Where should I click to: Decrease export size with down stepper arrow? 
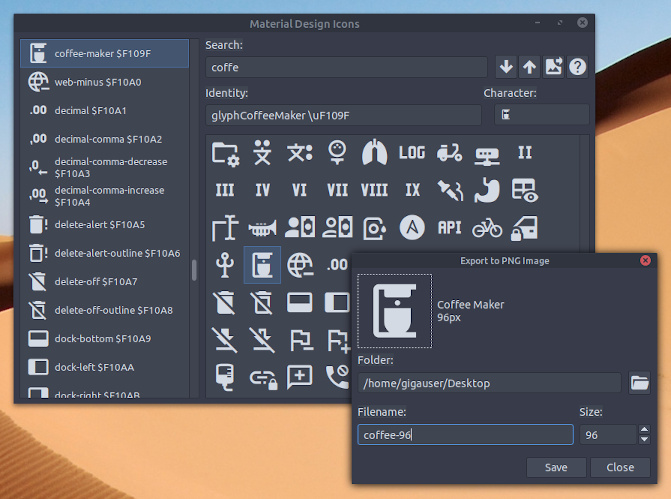click(644, 440)
